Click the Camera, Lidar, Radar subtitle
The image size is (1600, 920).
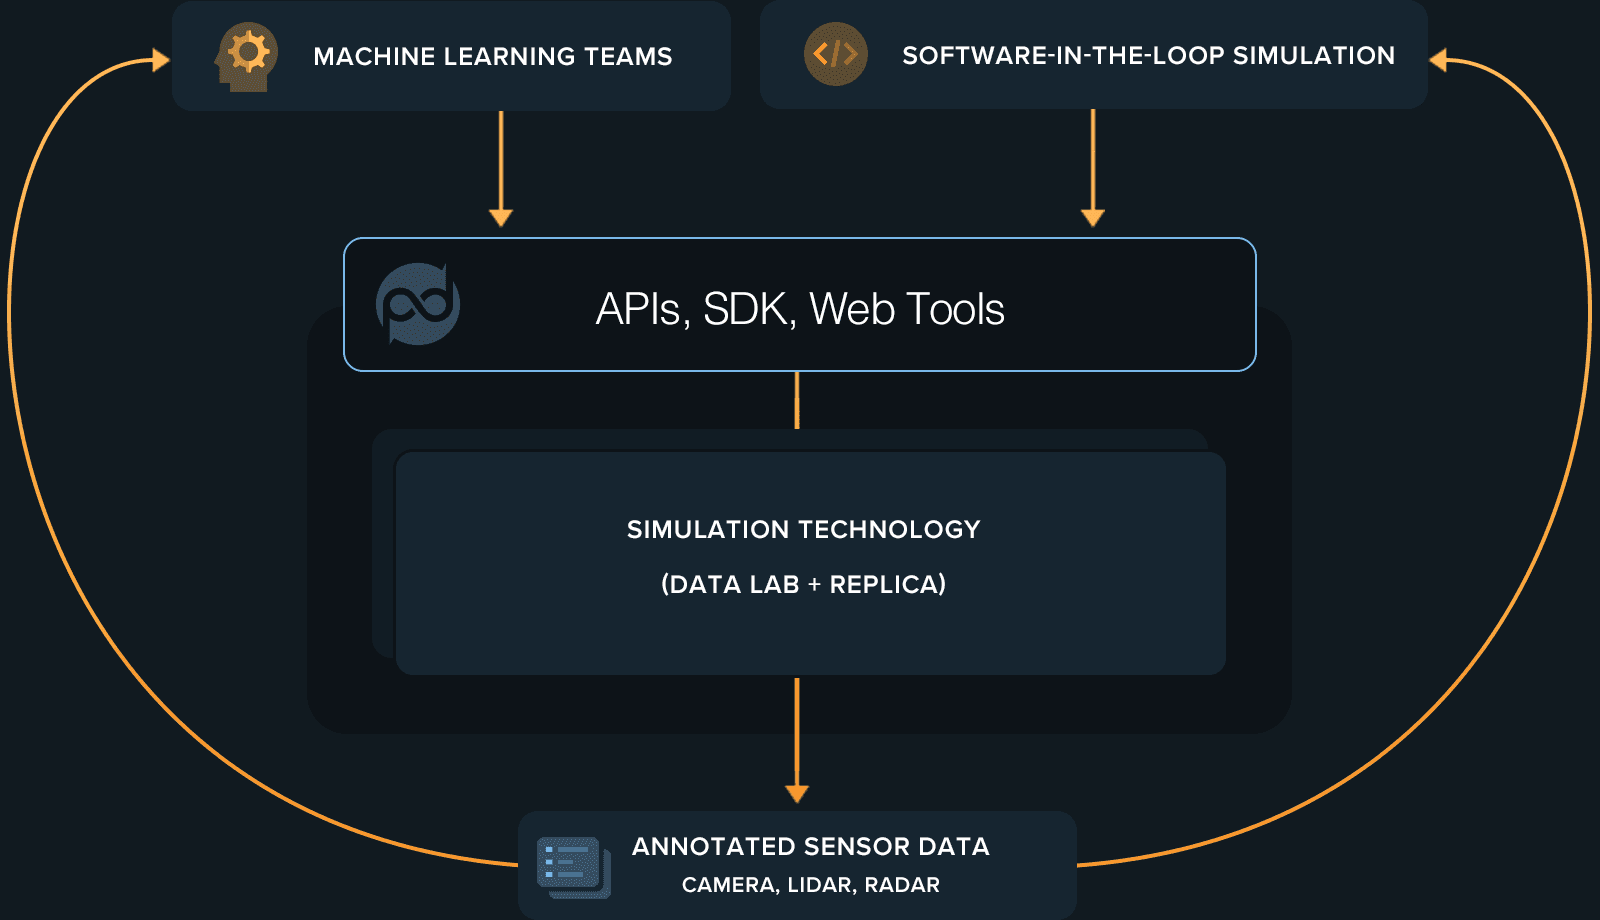[810, 884]
